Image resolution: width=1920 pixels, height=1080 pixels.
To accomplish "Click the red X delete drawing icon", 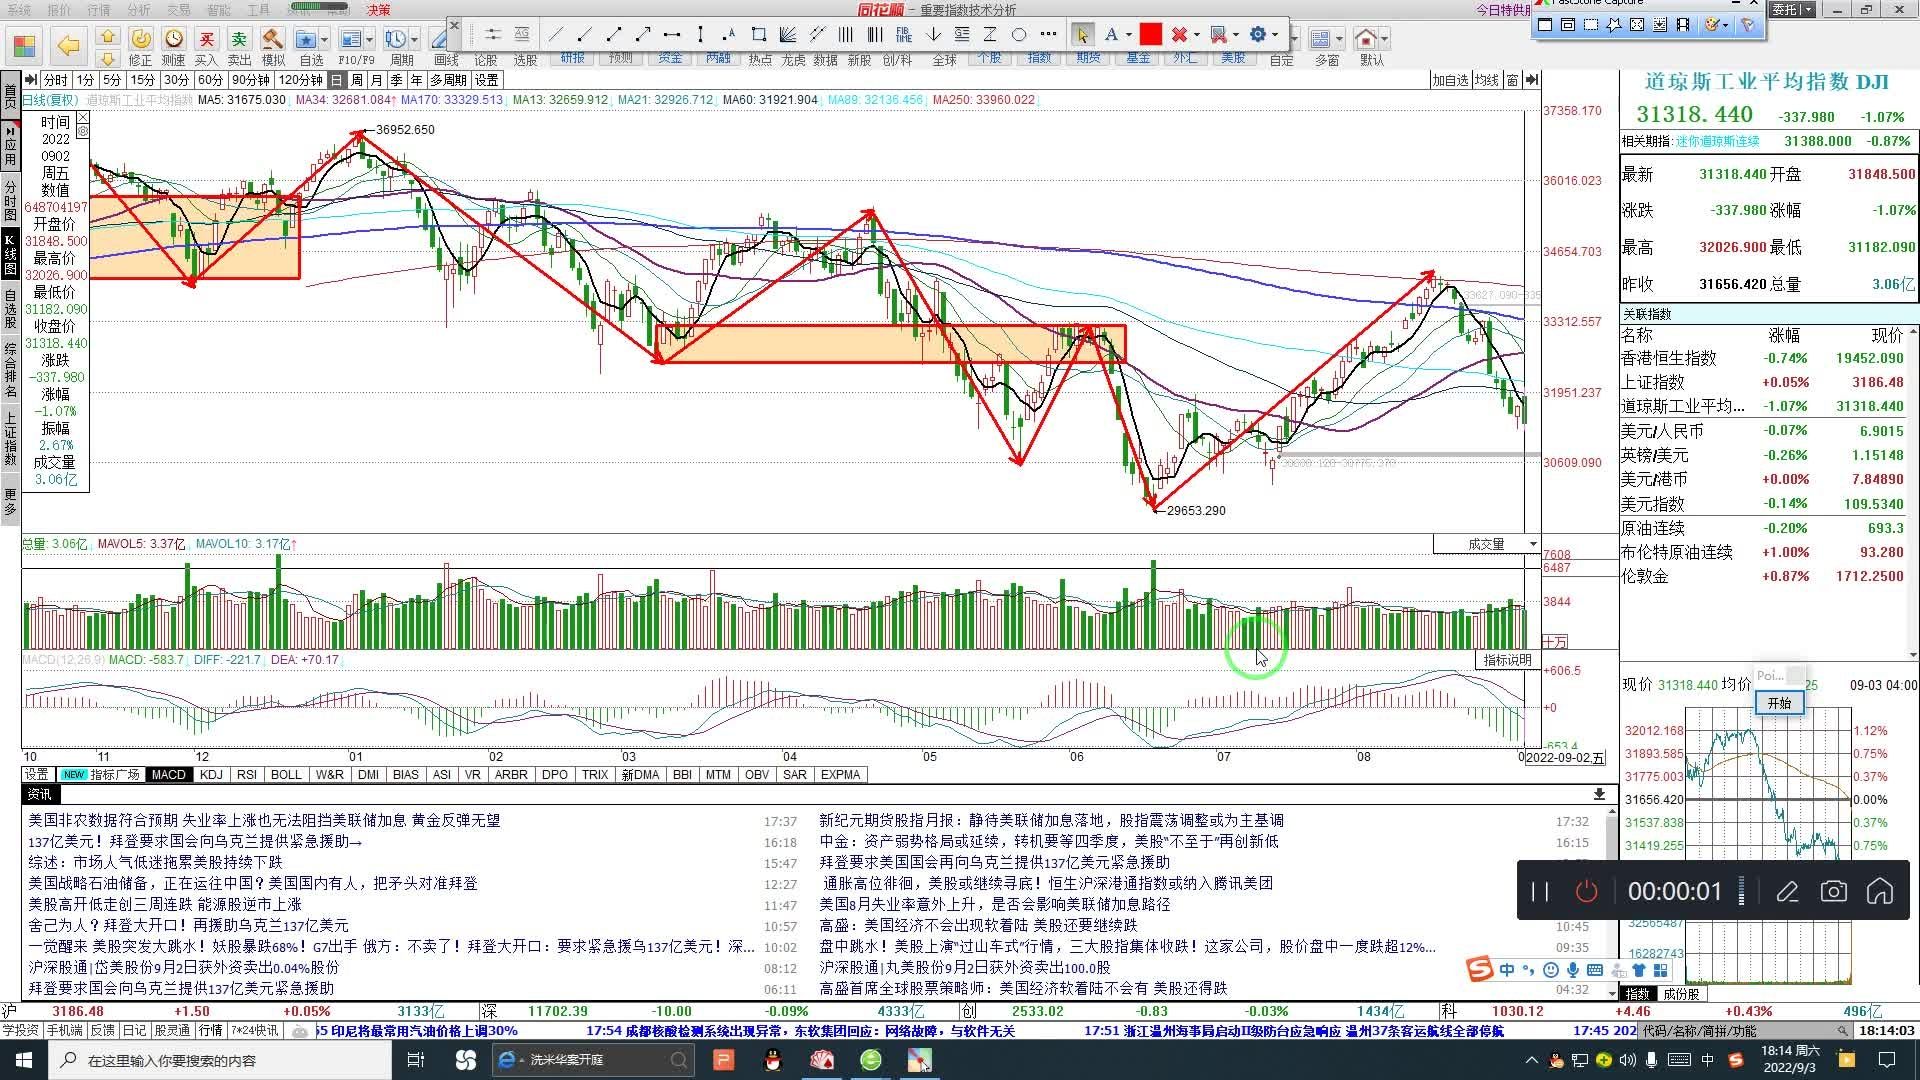I will pos(1179,35).
